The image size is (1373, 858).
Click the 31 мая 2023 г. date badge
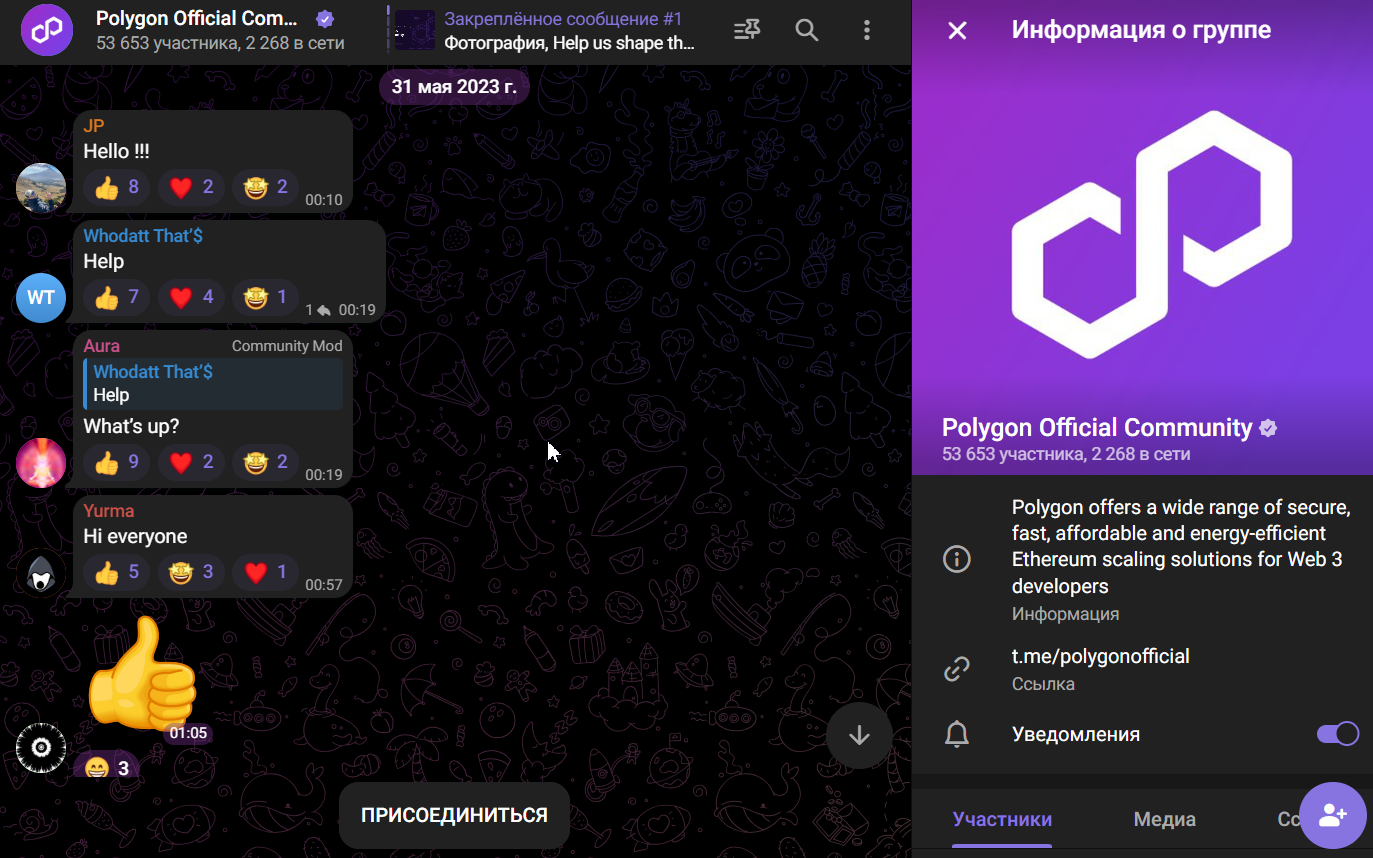point(454,86)
